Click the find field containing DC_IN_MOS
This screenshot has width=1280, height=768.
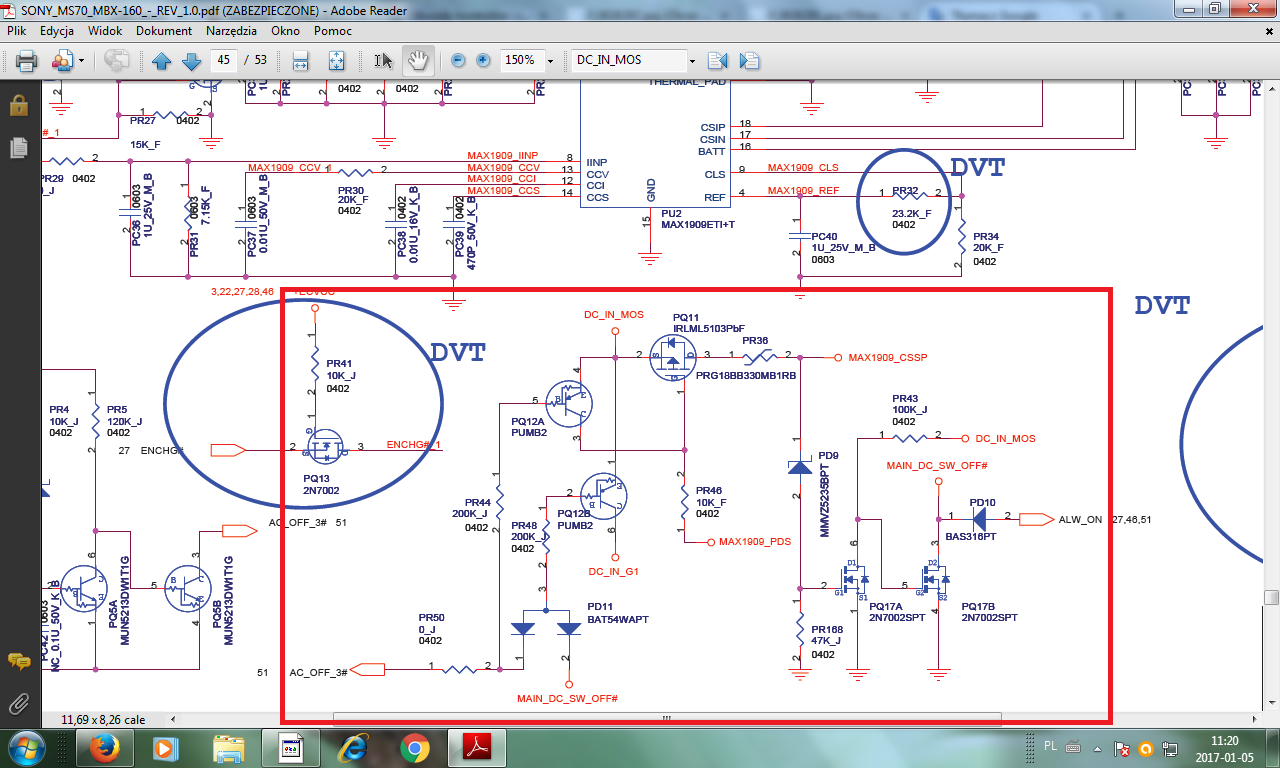(629, 60)
